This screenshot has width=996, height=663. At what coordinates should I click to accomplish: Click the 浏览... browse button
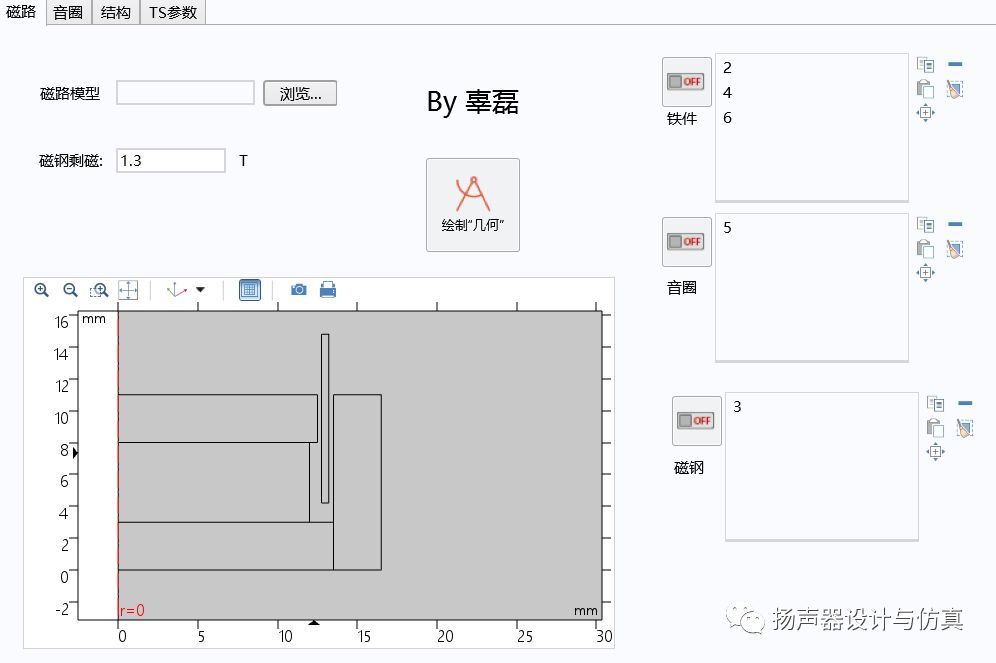tap(300, 94)
